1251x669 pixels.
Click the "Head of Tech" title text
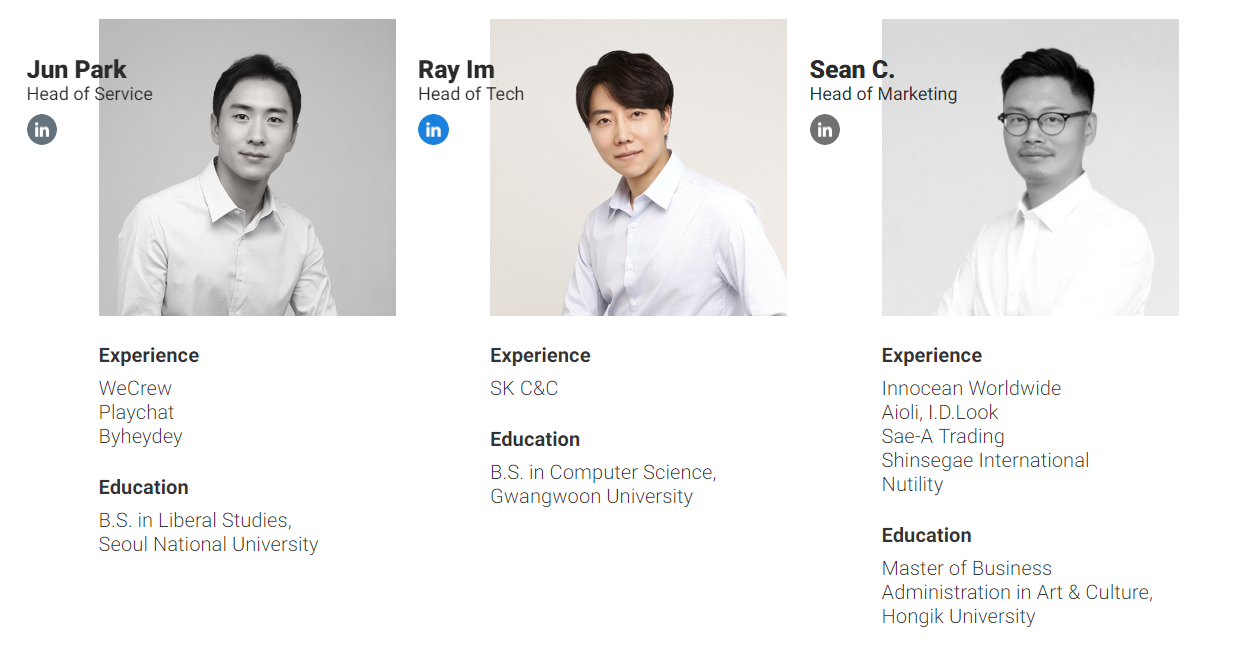(x=471, y=94)
